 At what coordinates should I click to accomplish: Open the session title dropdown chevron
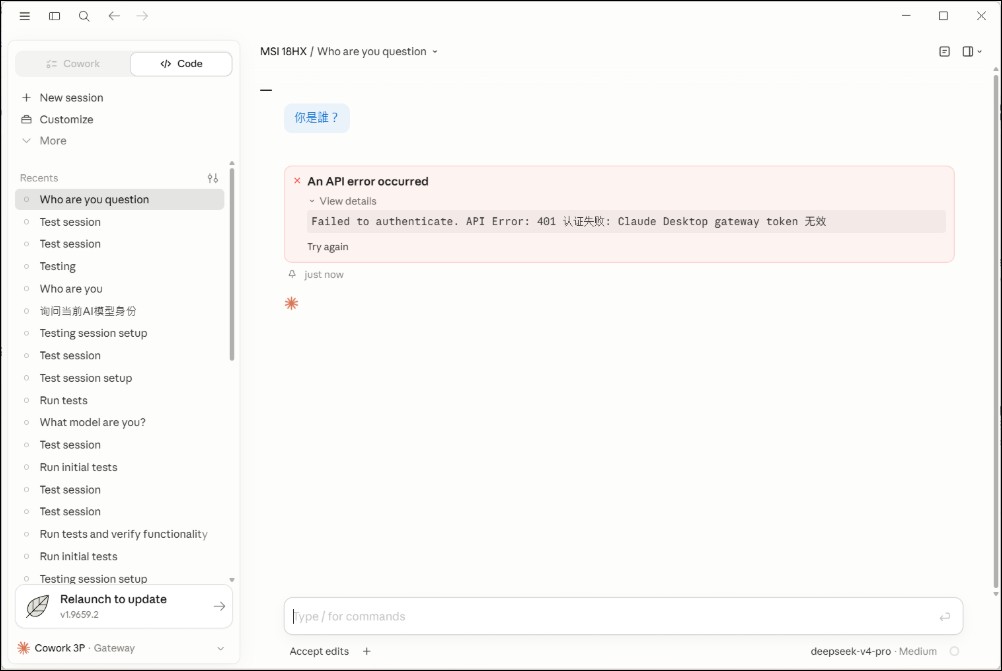click(x=435, y=52)
